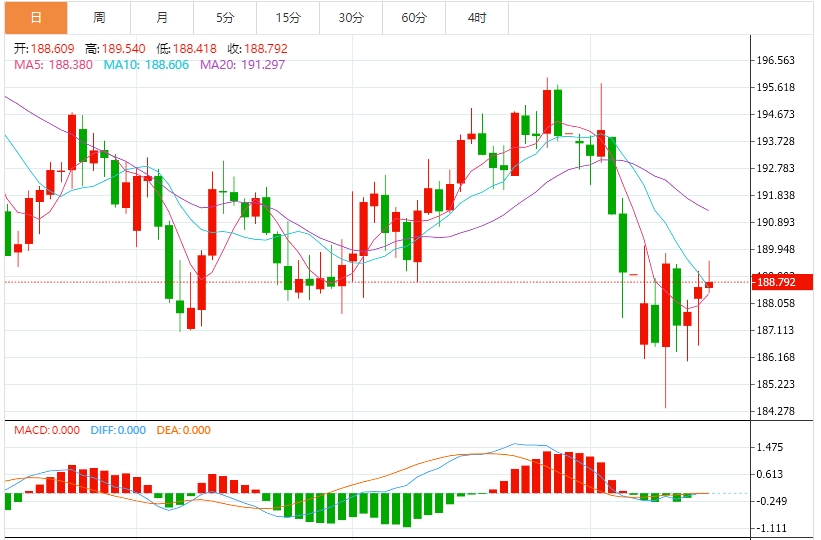Click the 187.113 price axis label
Image resolution: width=821 pixels, height=540 pixels.
point(775,330)
